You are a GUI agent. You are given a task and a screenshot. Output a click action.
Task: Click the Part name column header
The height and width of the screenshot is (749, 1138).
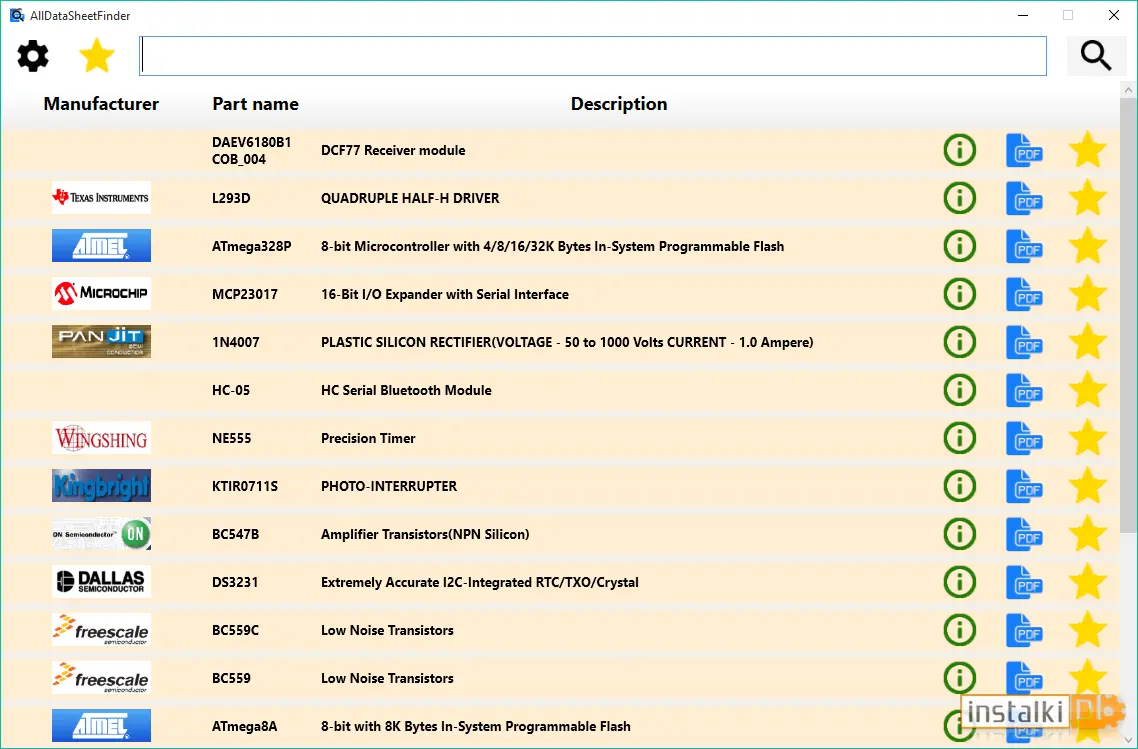255,104
